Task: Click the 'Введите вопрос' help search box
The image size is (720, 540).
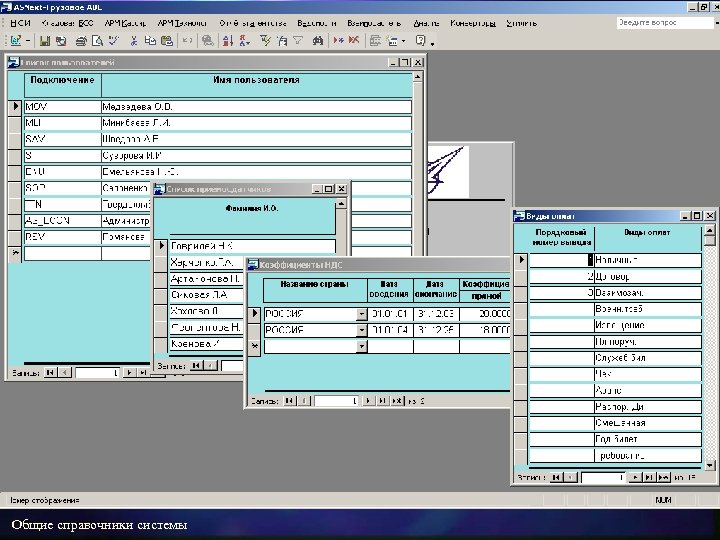Action: [x=658, y=22]
